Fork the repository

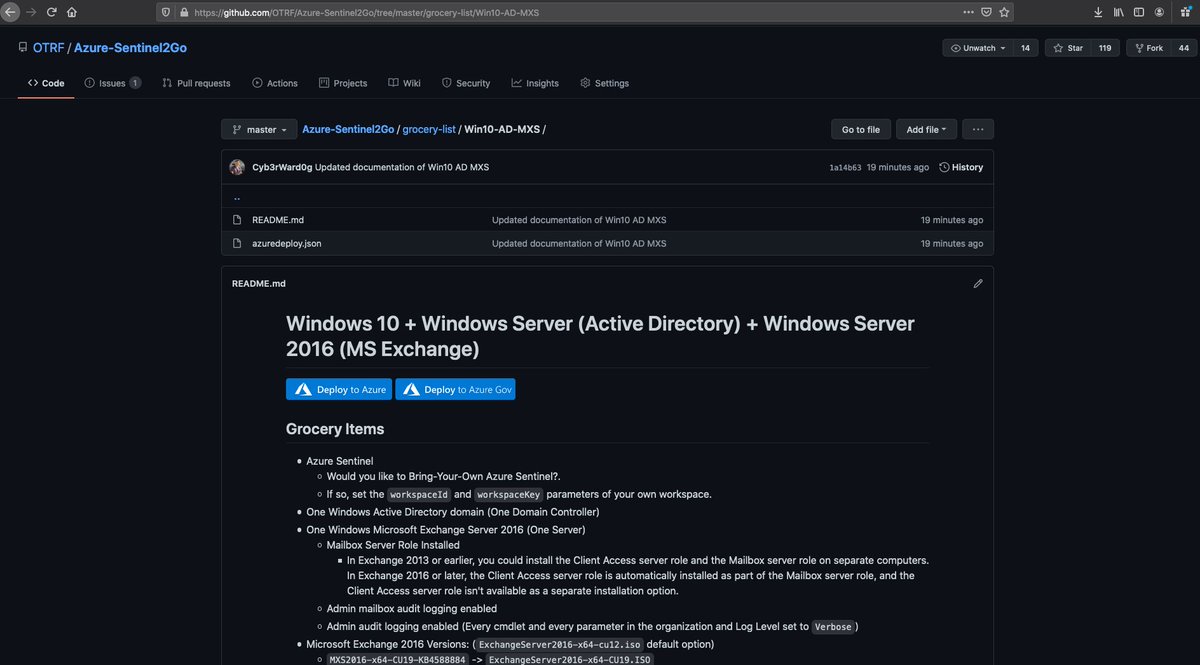(x=1148, y=48)
